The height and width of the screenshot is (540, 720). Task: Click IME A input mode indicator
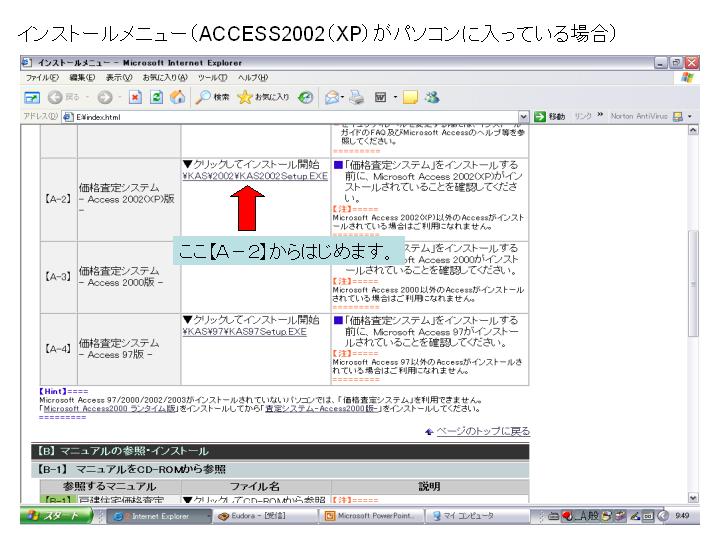coord(583,516)
